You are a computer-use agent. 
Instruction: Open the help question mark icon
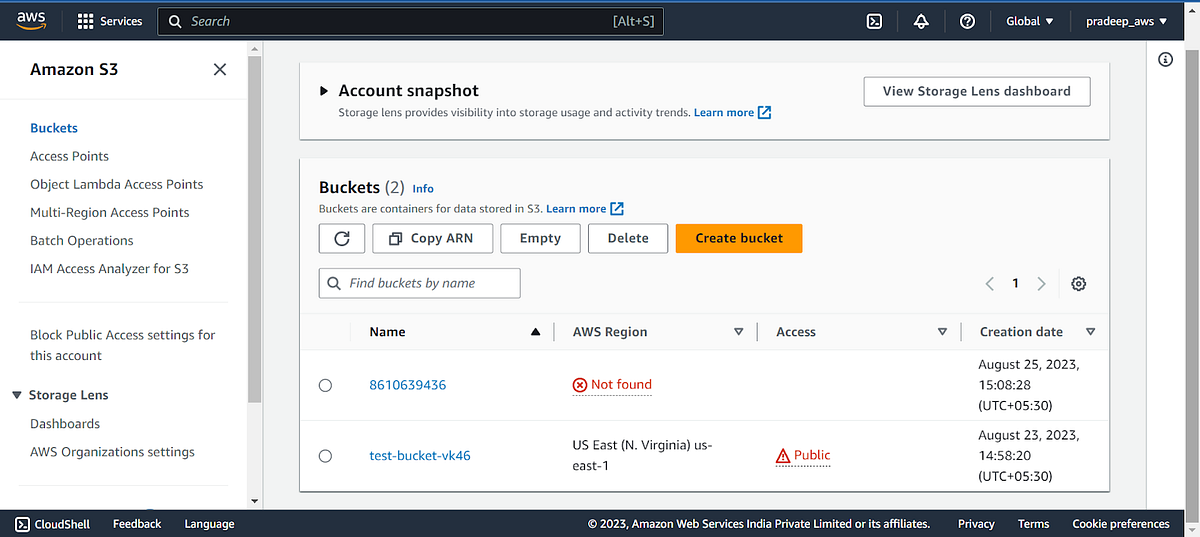pos(967,21)
